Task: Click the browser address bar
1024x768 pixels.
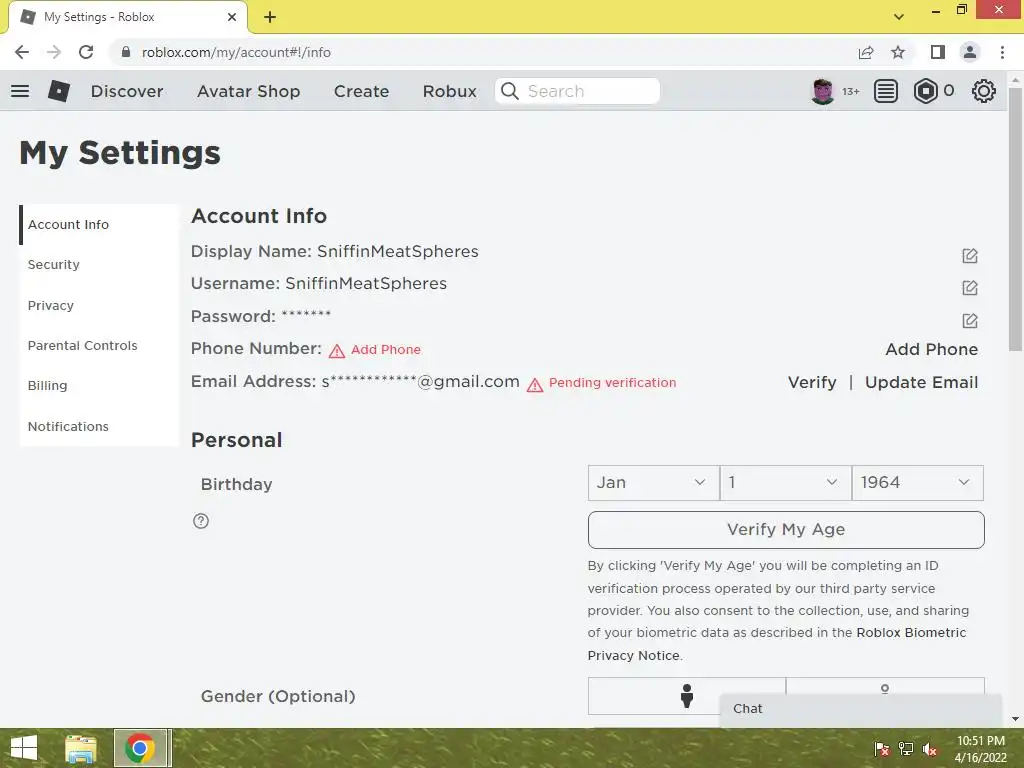Action: 483,52
